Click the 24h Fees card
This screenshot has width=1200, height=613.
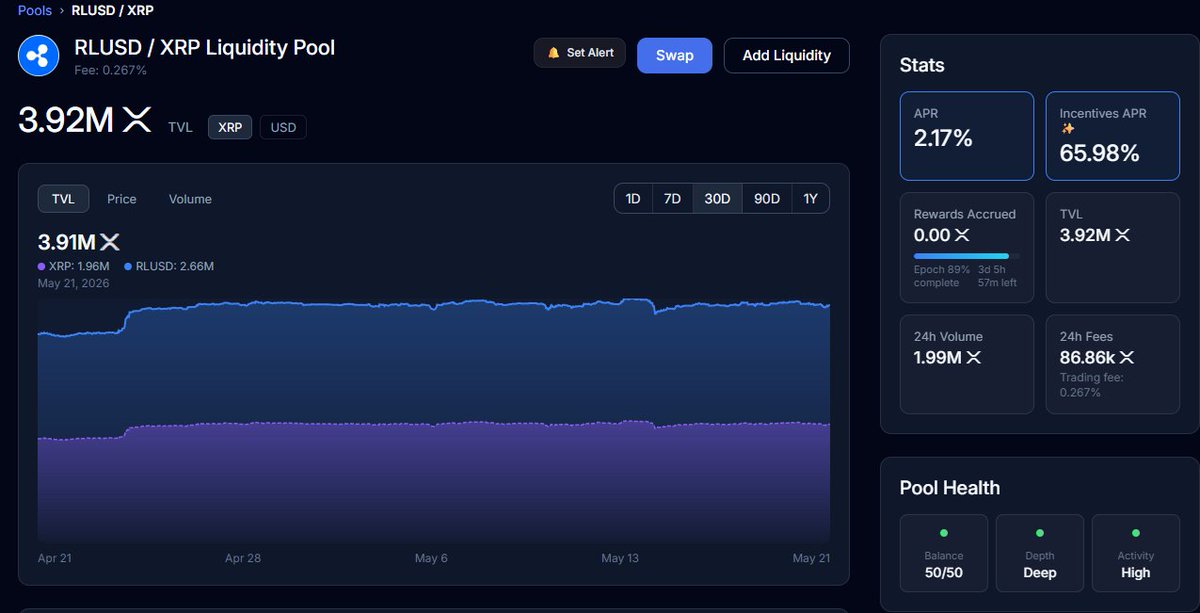1113,364
